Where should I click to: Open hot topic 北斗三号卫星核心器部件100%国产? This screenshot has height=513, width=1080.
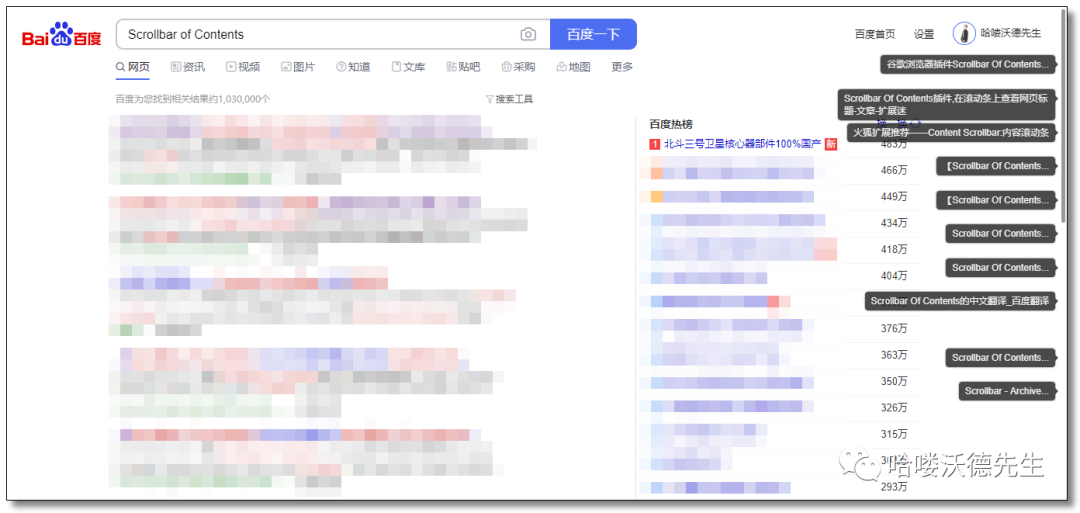pos(742,144)
